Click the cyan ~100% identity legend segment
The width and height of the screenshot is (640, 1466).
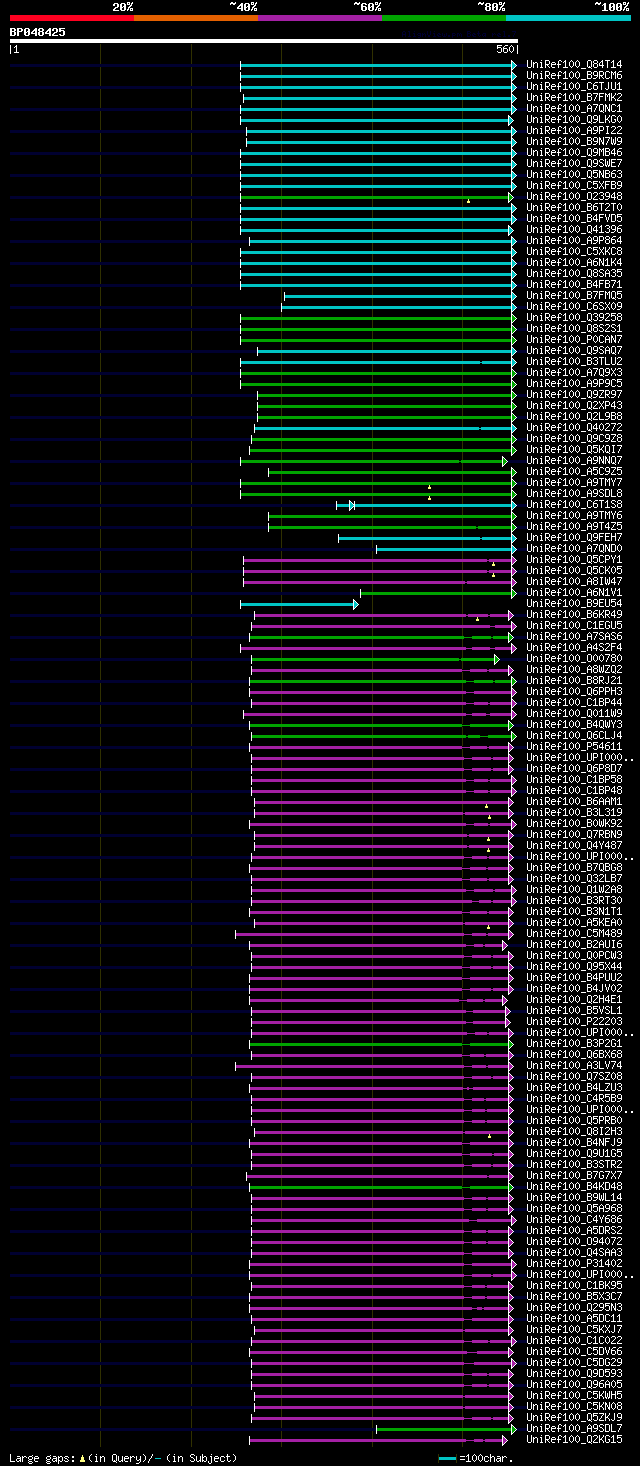click(568, 17)
